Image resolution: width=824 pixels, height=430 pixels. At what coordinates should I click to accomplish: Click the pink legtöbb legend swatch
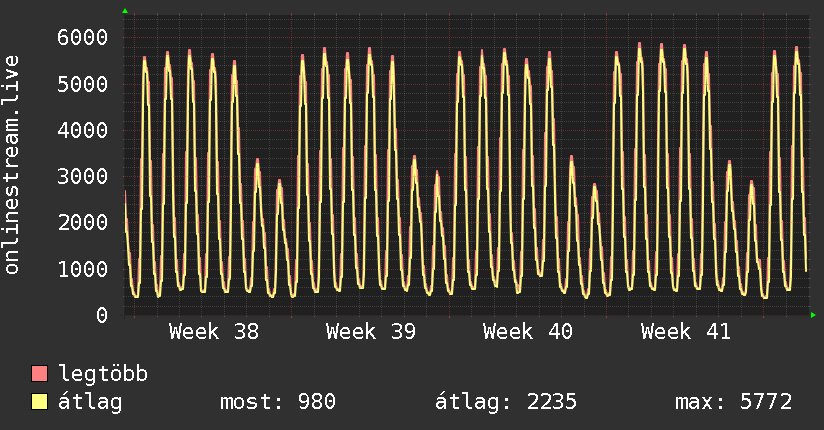coord(39,374)
